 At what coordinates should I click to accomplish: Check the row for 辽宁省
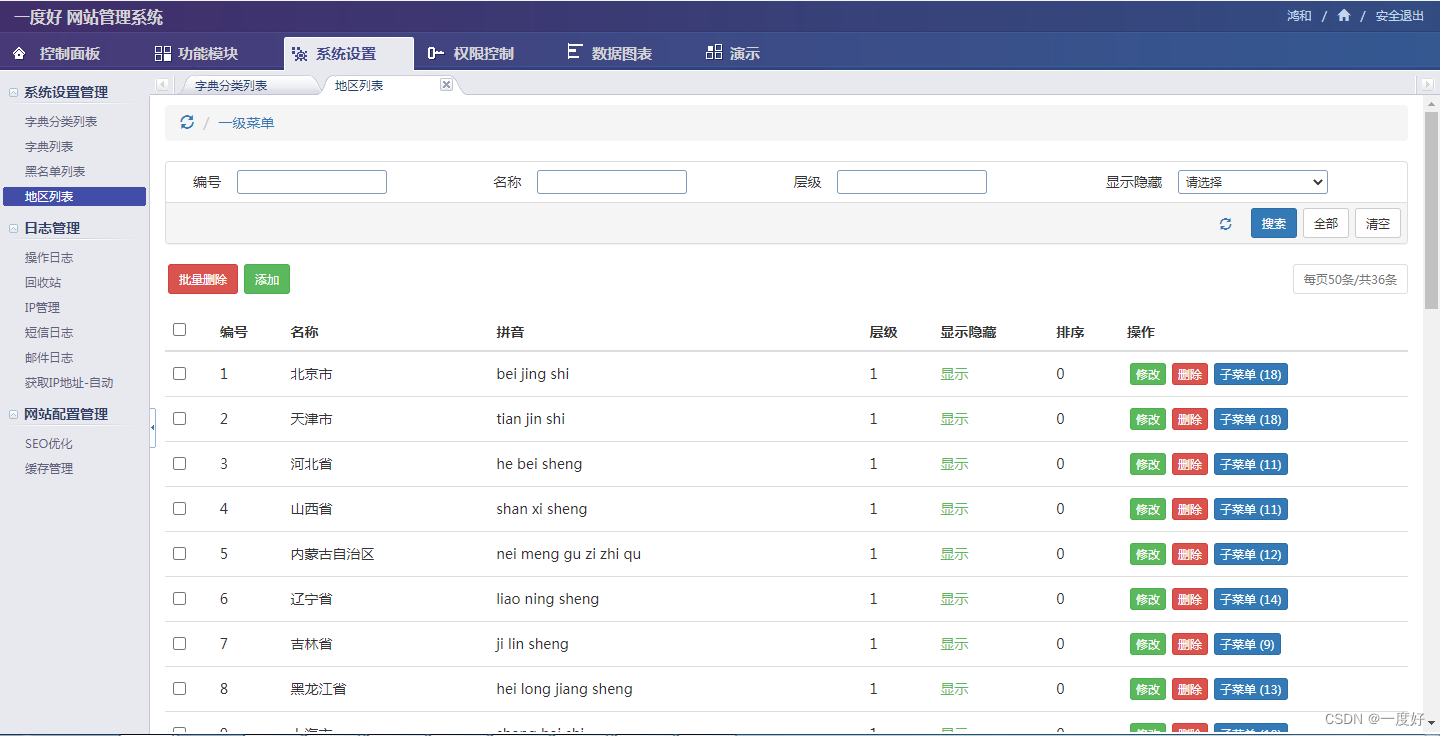179,599
